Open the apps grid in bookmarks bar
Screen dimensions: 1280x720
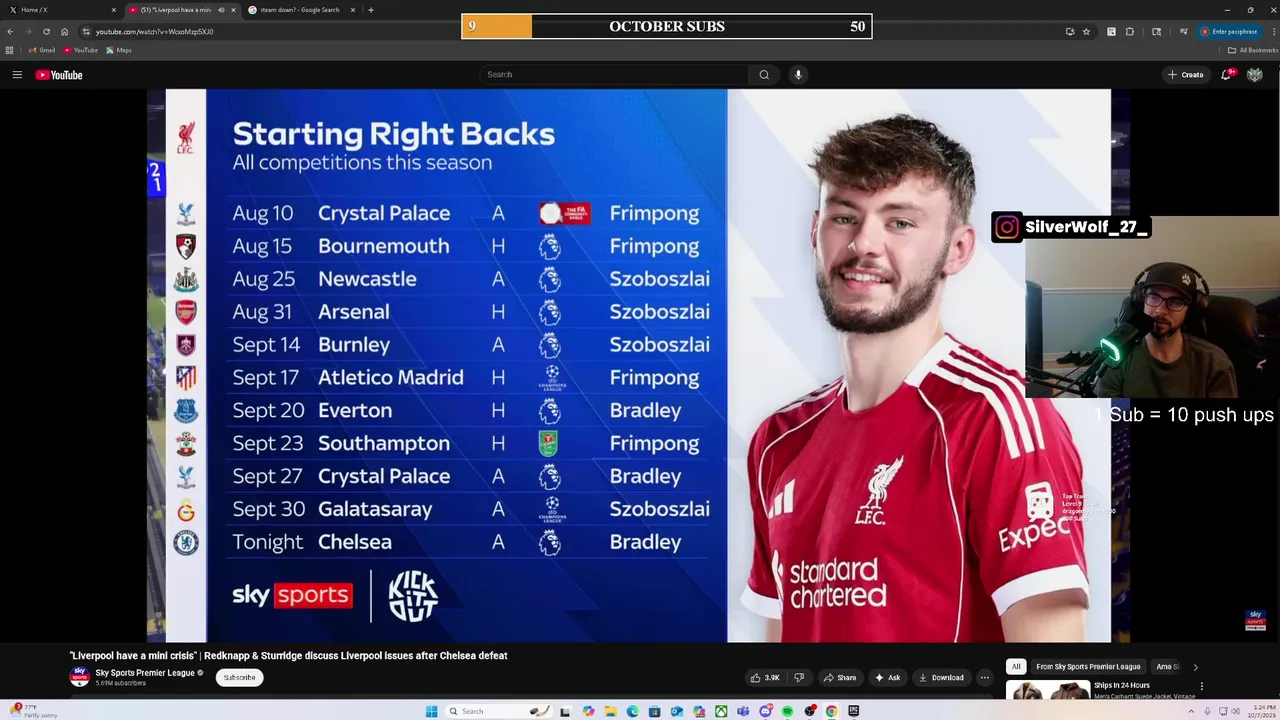[10, 50]
